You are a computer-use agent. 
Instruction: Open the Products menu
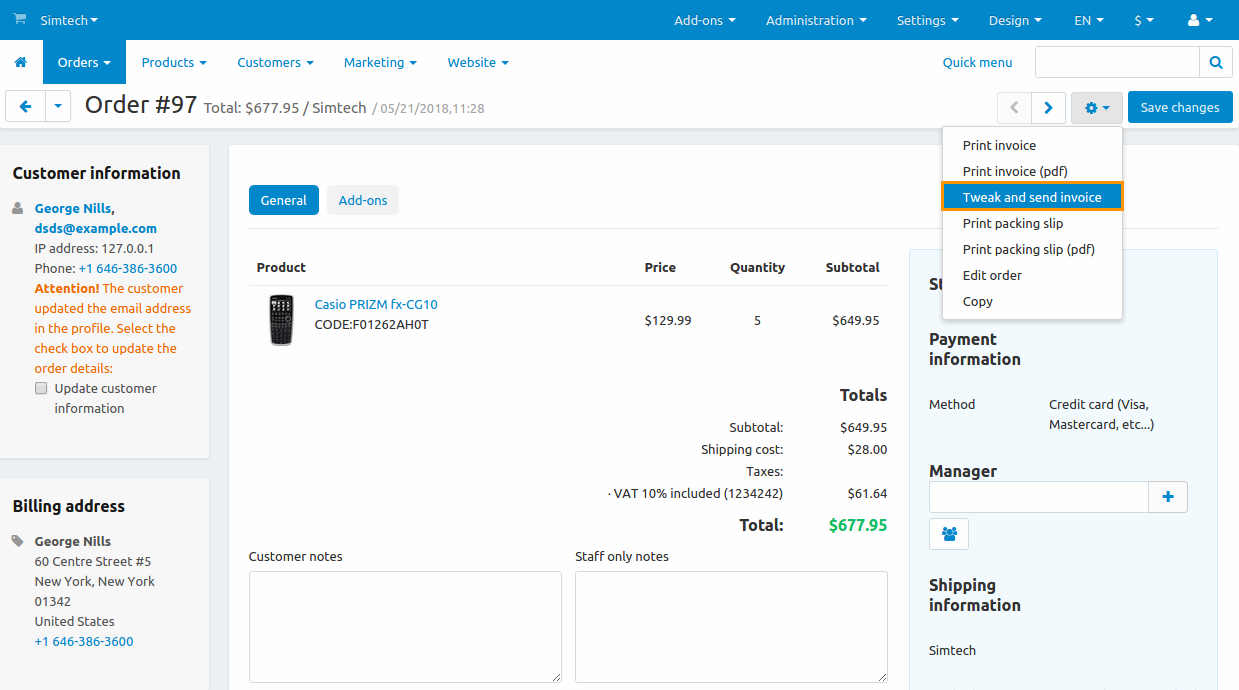coord(174,62)
